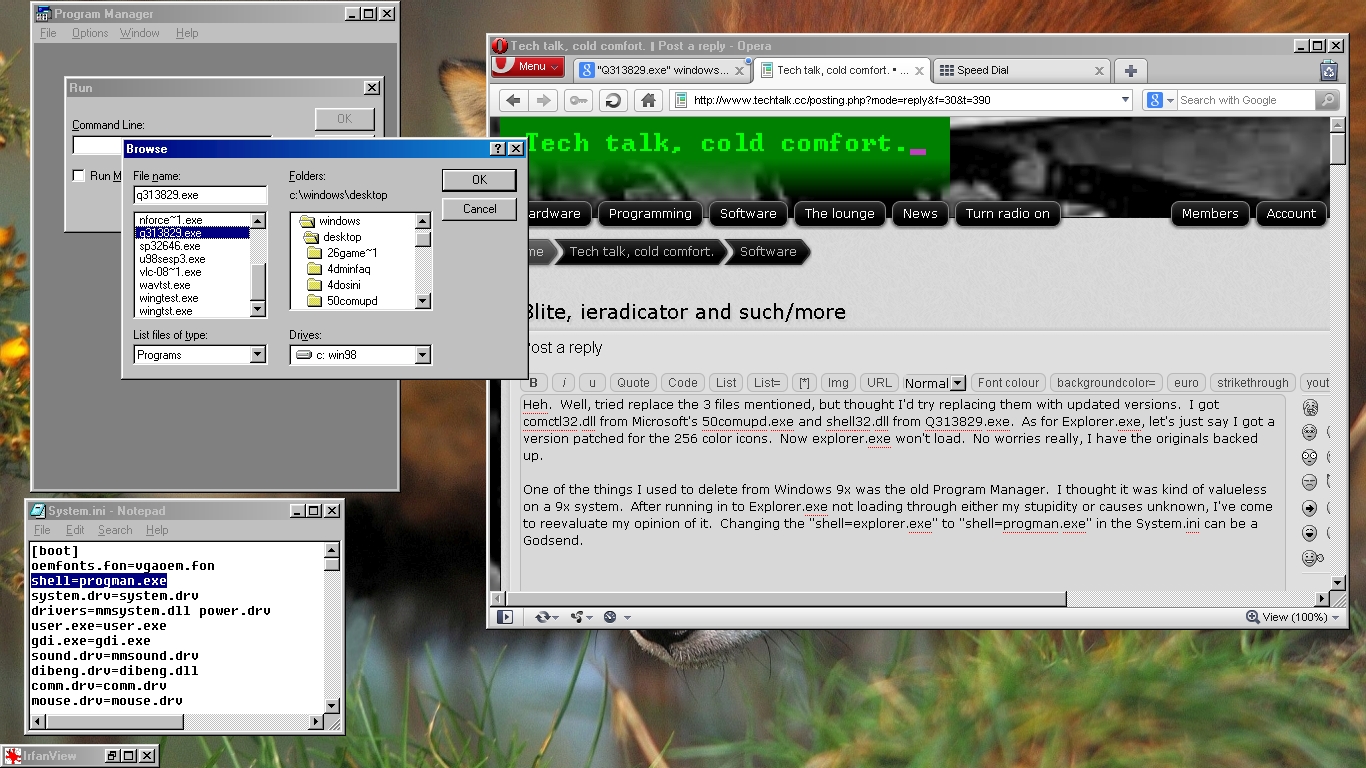Open the Drives dropdown in Browse dialog

(x=423, y=355)
